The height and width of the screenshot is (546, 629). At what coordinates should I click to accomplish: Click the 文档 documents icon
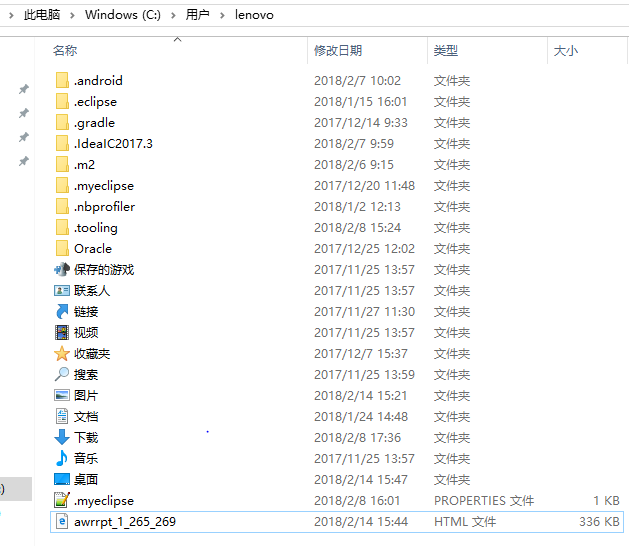(62, 416)
